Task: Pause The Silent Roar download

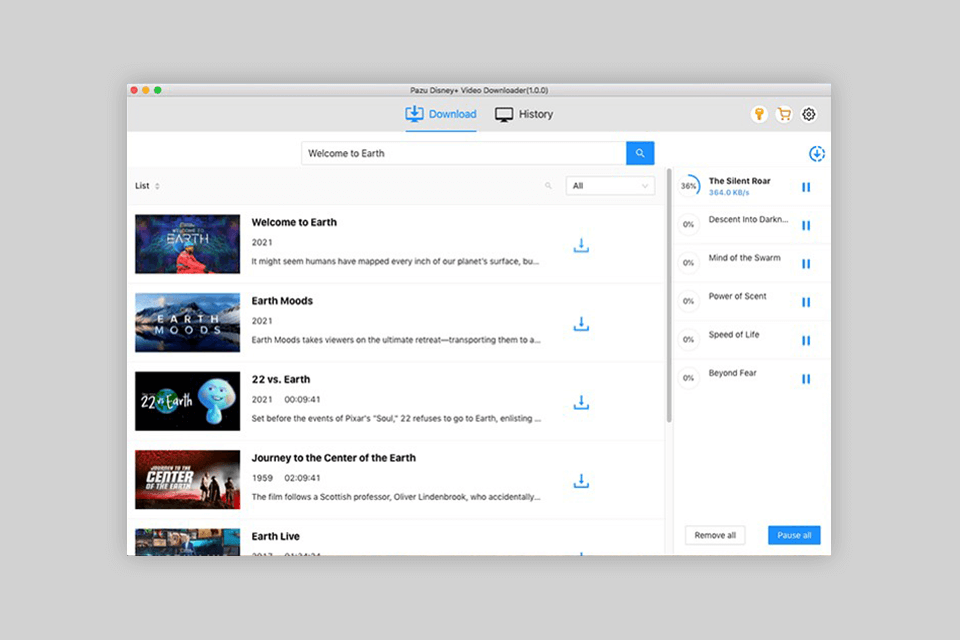Action: tap(806, 187)
